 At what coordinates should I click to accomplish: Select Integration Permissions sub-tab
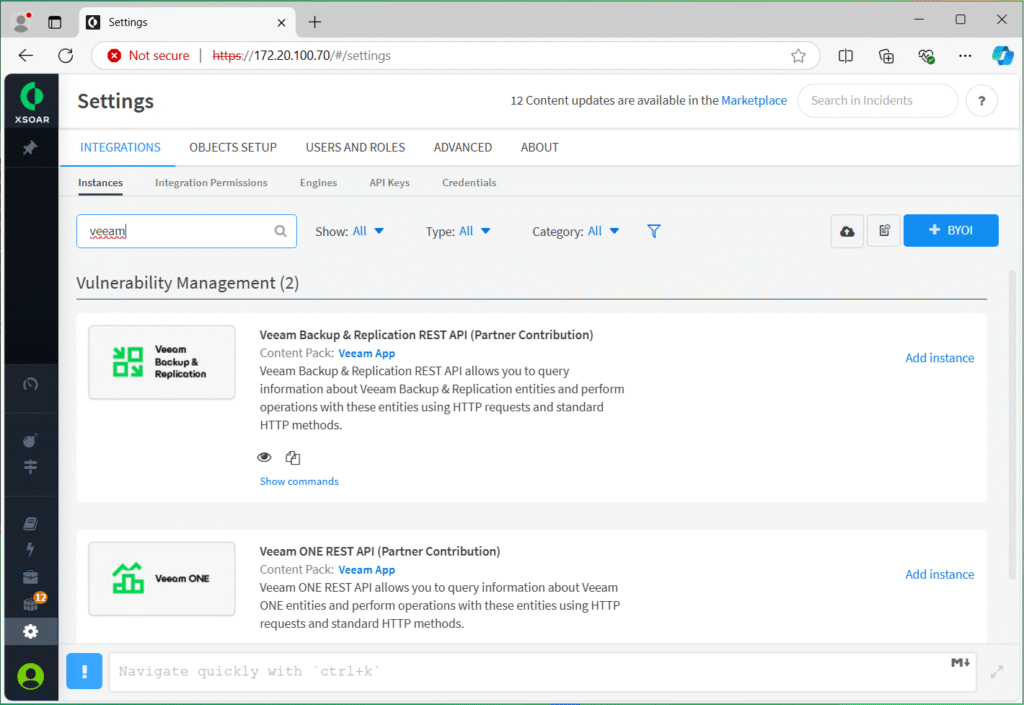(x=211, y=183)
